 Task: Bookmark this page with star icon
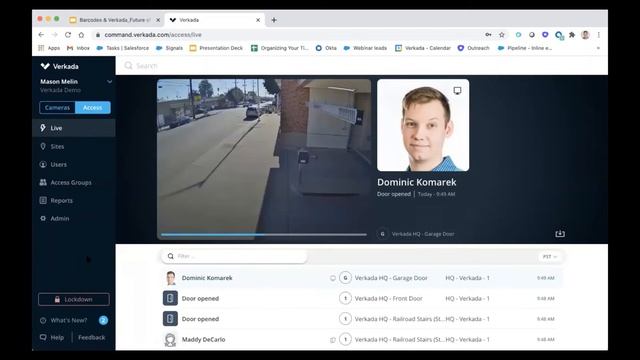(x=502, y=35)
